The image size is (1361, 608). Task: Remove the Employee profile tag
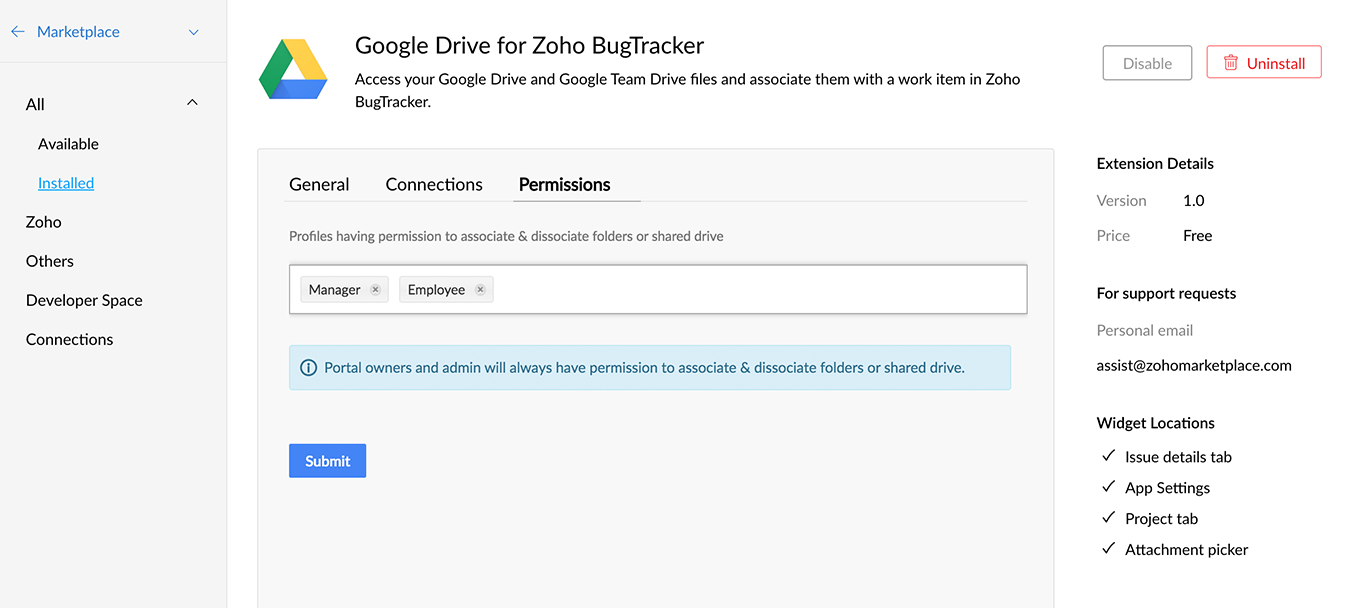click(480, 290)
